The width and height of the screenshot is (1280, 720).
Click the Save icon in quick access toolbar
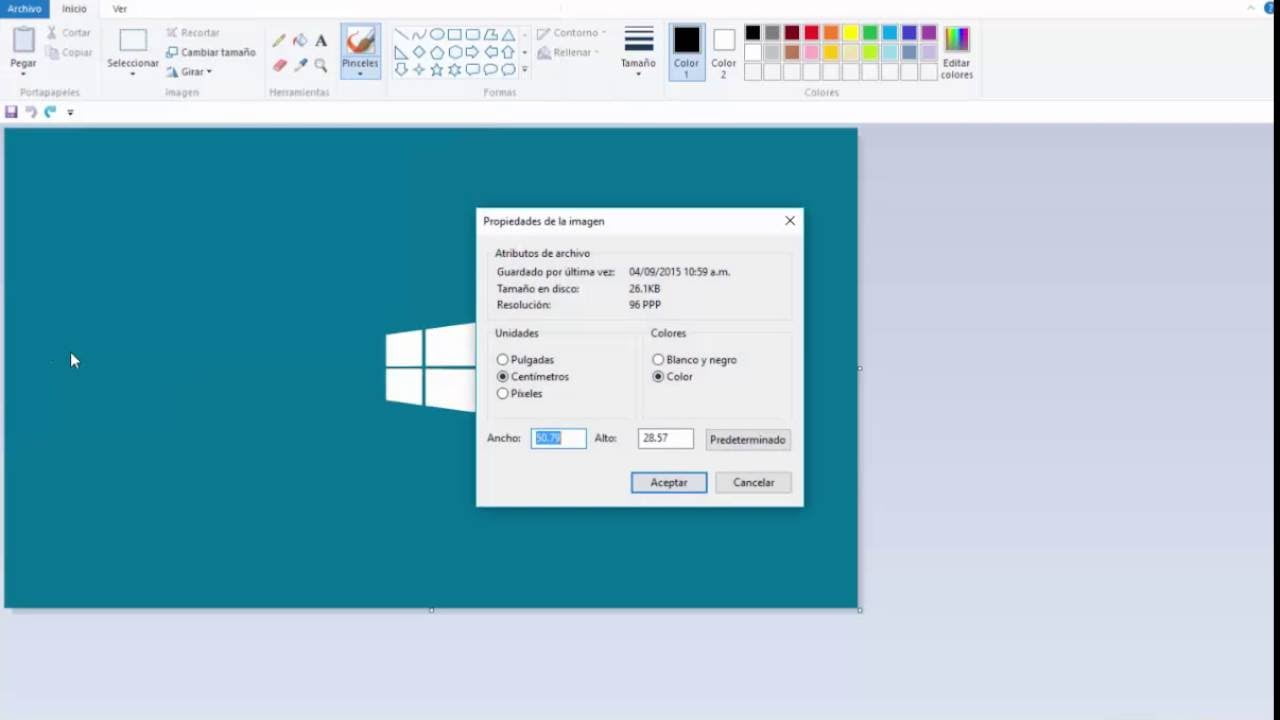point(11,112)
